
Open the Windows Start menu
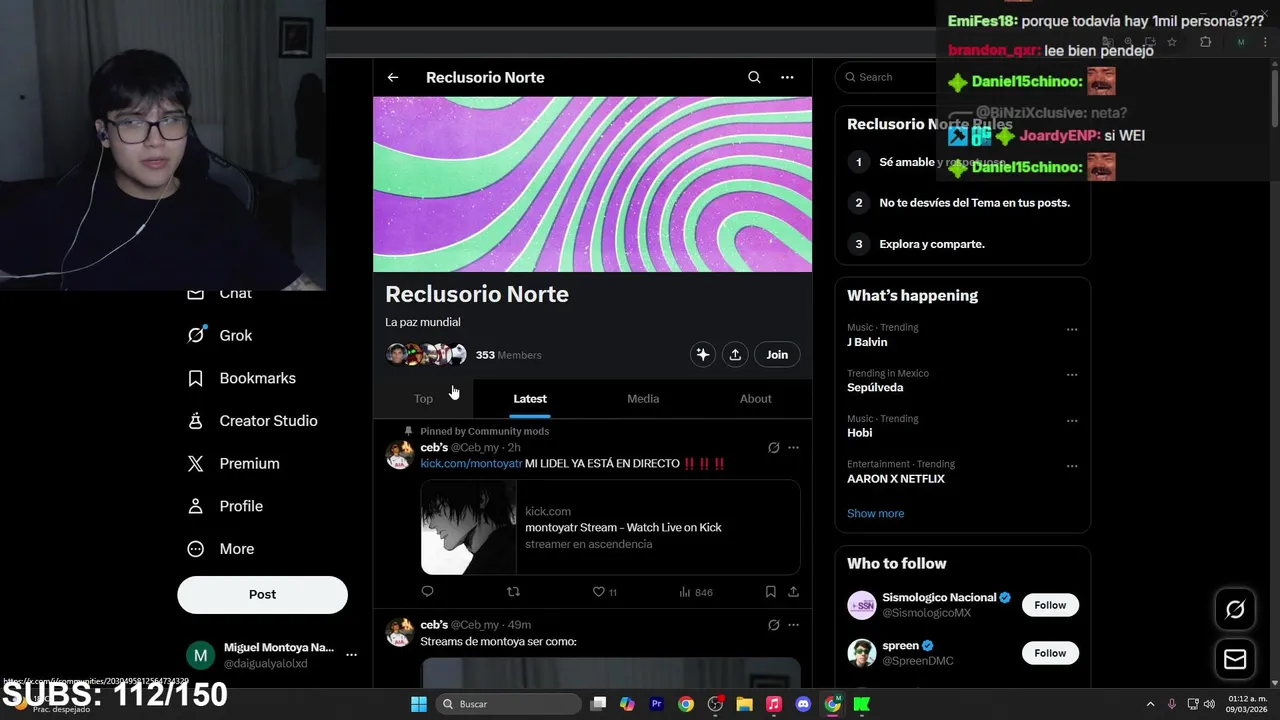[419, 704]
